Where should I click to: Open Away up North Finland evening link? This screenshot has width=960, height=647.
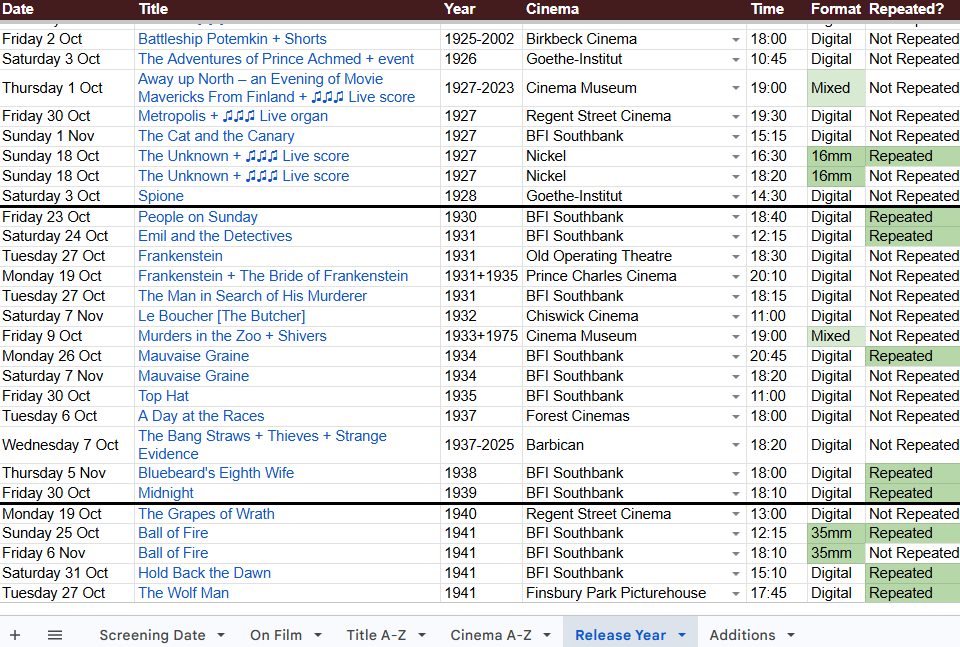276,88
